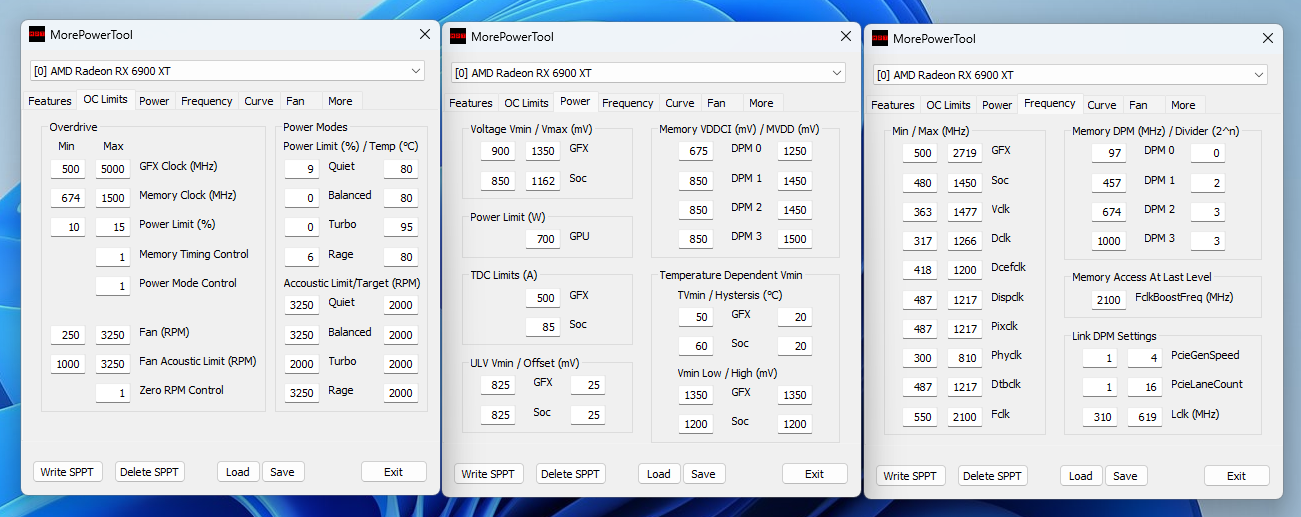The image size is (1301, 517).
Task: Click DPM 3 MVDD field showing 1500
Action: (x=795, y=239)
